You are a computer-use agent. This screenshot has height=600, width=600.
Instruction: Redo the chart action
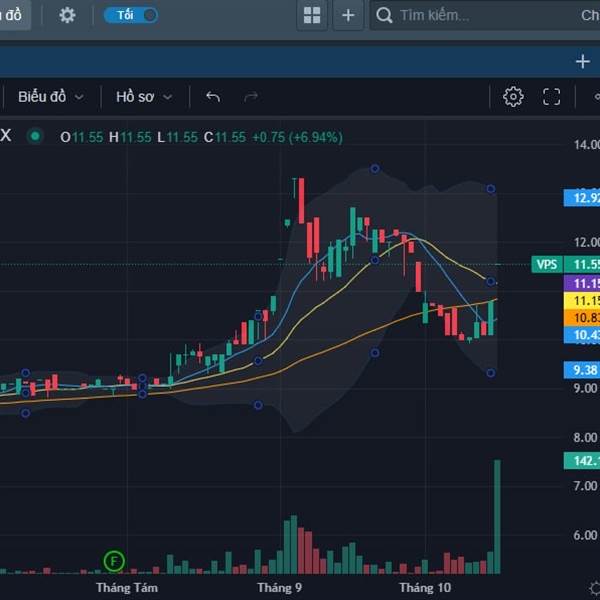pyautogui.click(x=251, y=97)
